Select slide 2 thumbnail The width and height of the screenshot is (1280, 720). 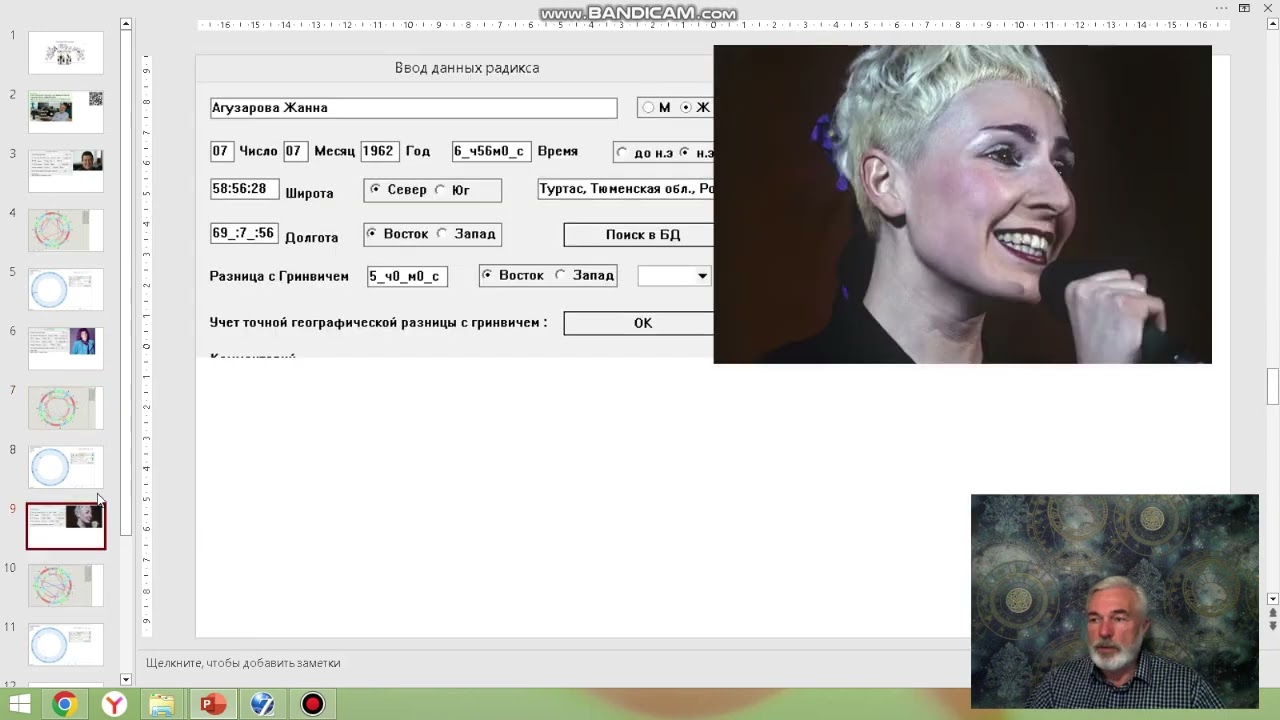click(x=66, y=111)
